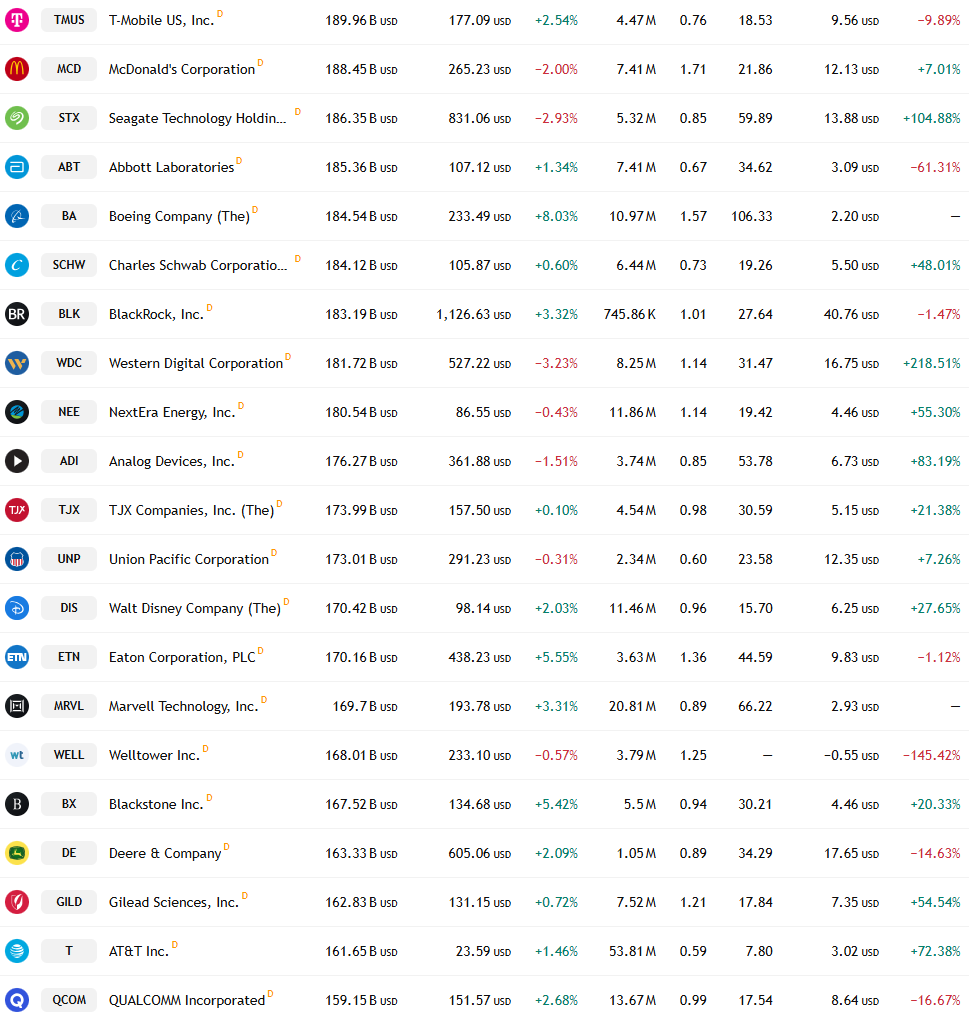Click the Marvell Technology logo icon
Image resolution: width=969 pixels, height=1021 pixels.
tap(17, 706)
